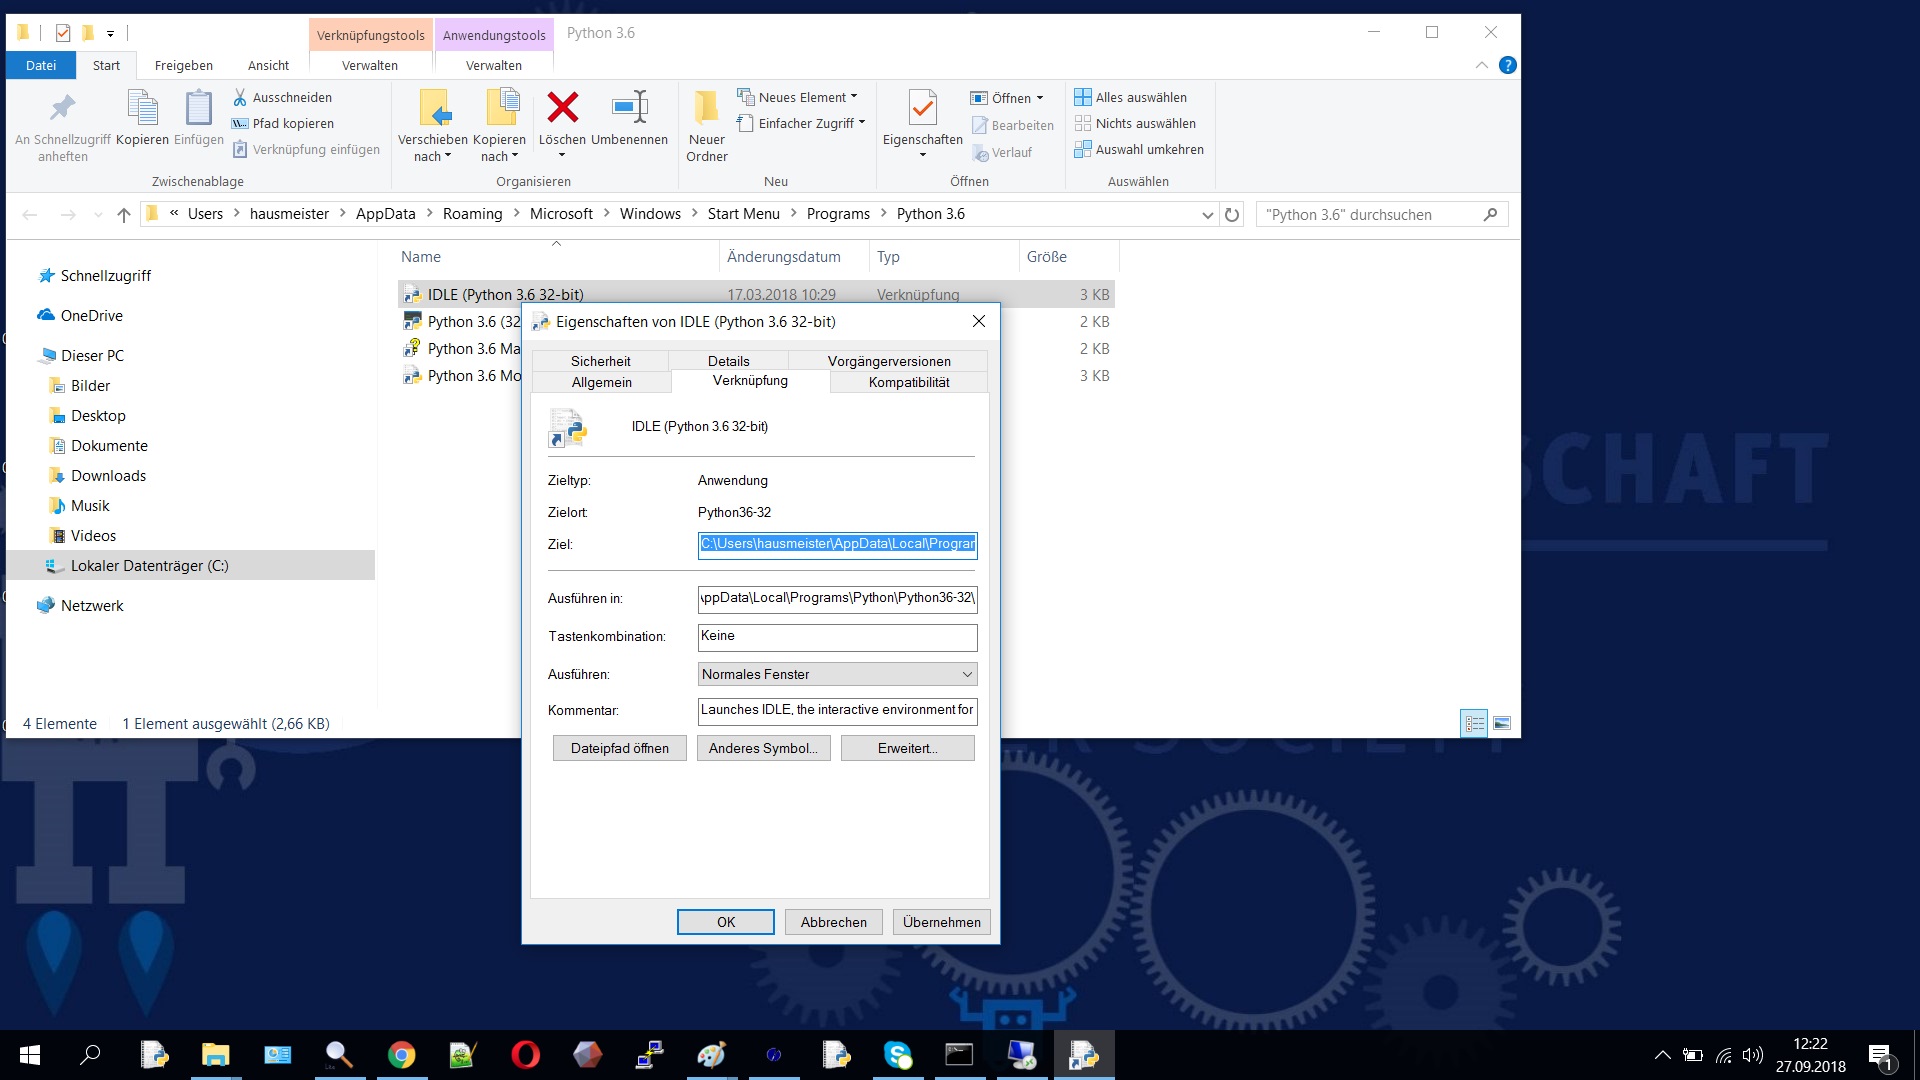The width and height of the screenshot is (1920, 1080).
Task: Click Ausschneiden scissors item
Action: pyautogui.click(x=282, y=97)
